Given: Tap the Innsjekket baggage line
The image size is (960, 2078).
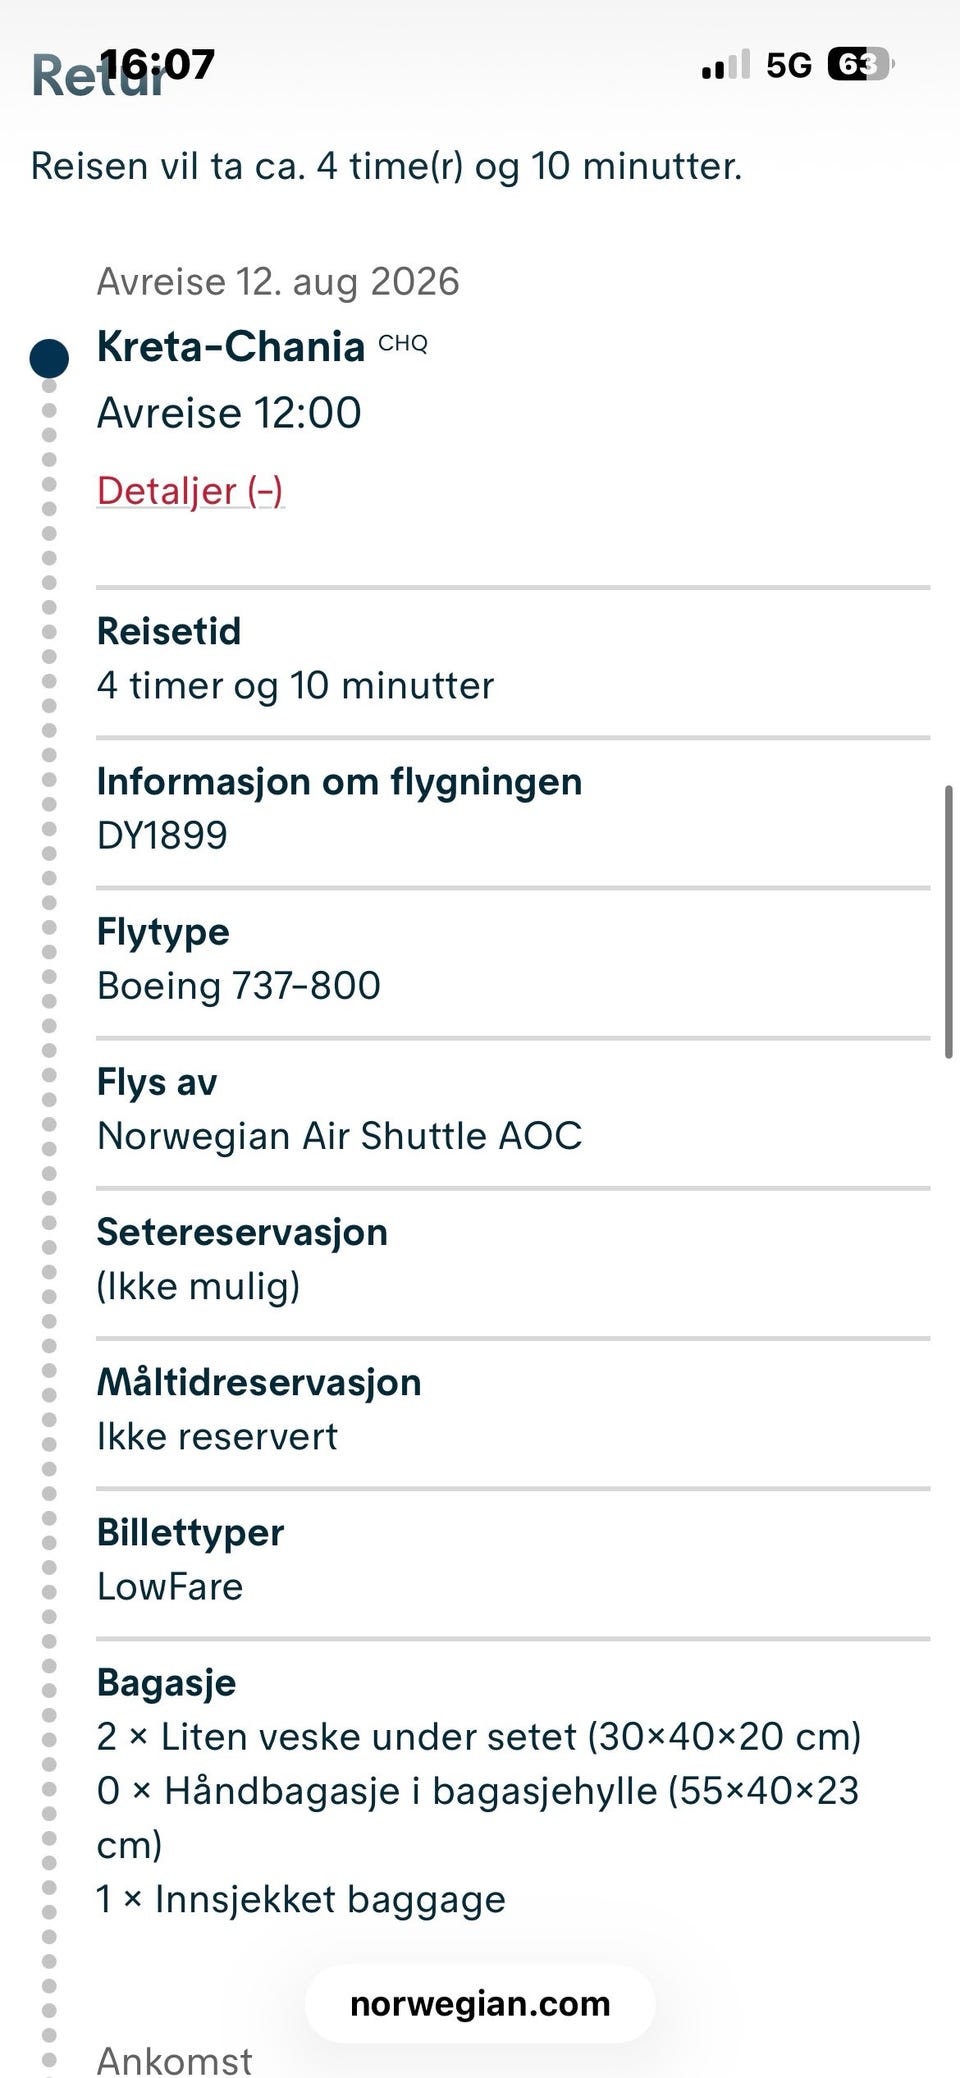Looking at the screenshot, I should (x=301, y=1898).
